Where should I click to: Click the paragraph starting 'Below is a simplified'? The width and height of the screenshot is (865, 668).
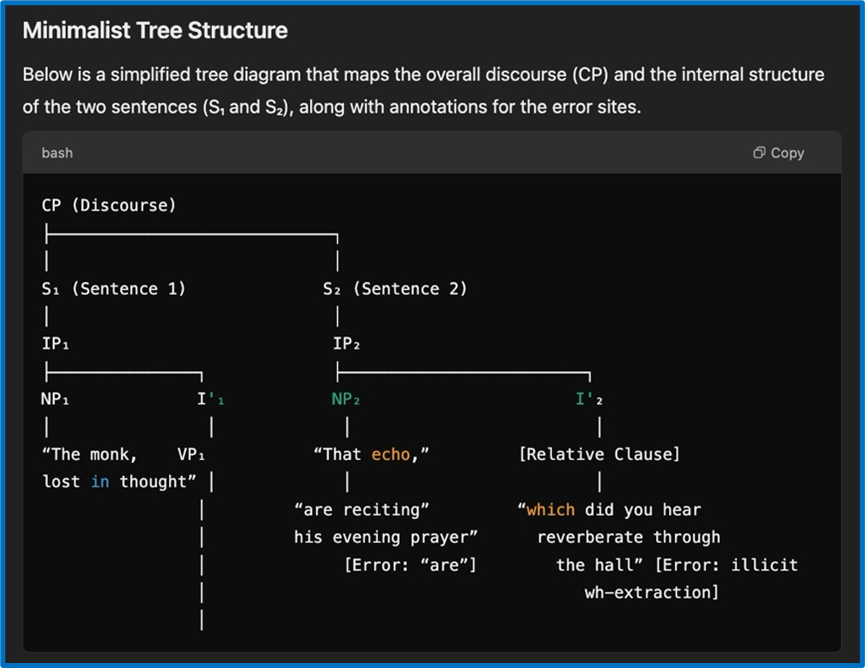423,90
